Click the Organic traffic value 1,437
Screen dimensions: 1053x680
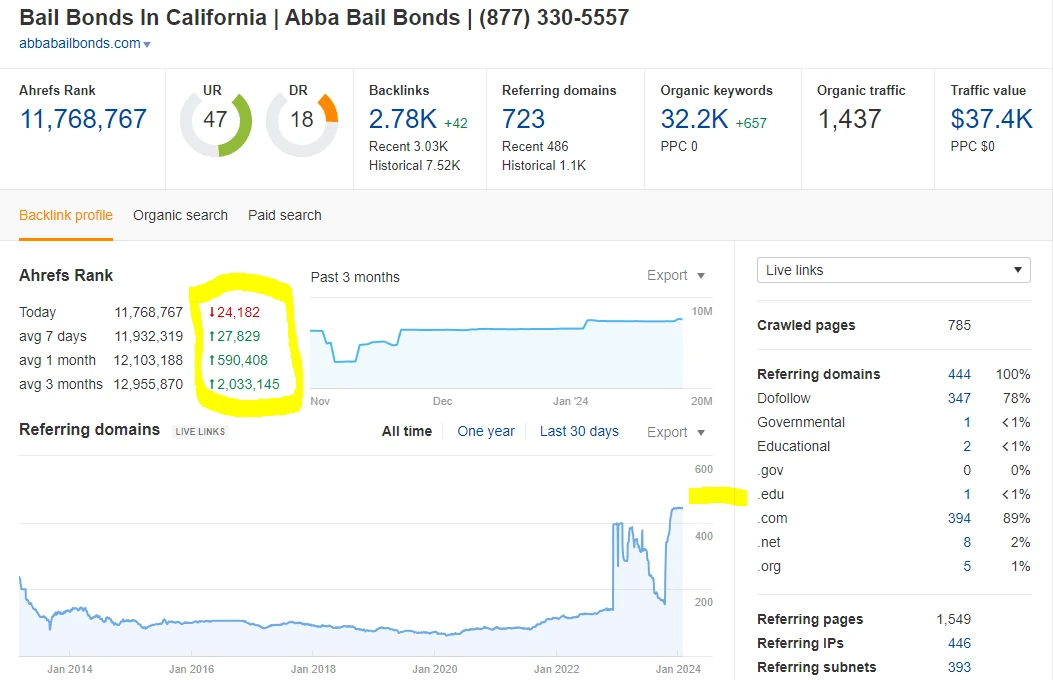[849, 119]
